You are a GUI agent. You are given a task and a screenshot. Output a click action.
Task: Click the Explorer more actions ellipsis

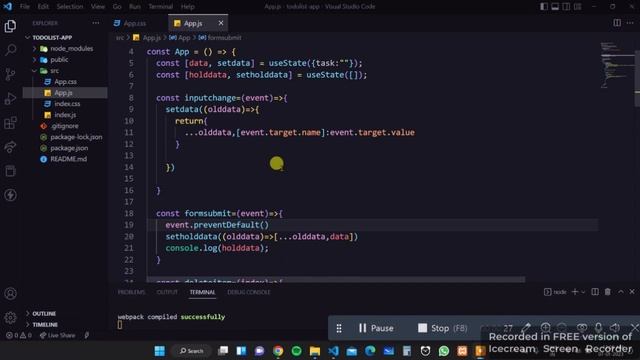[x=96, y=23]
